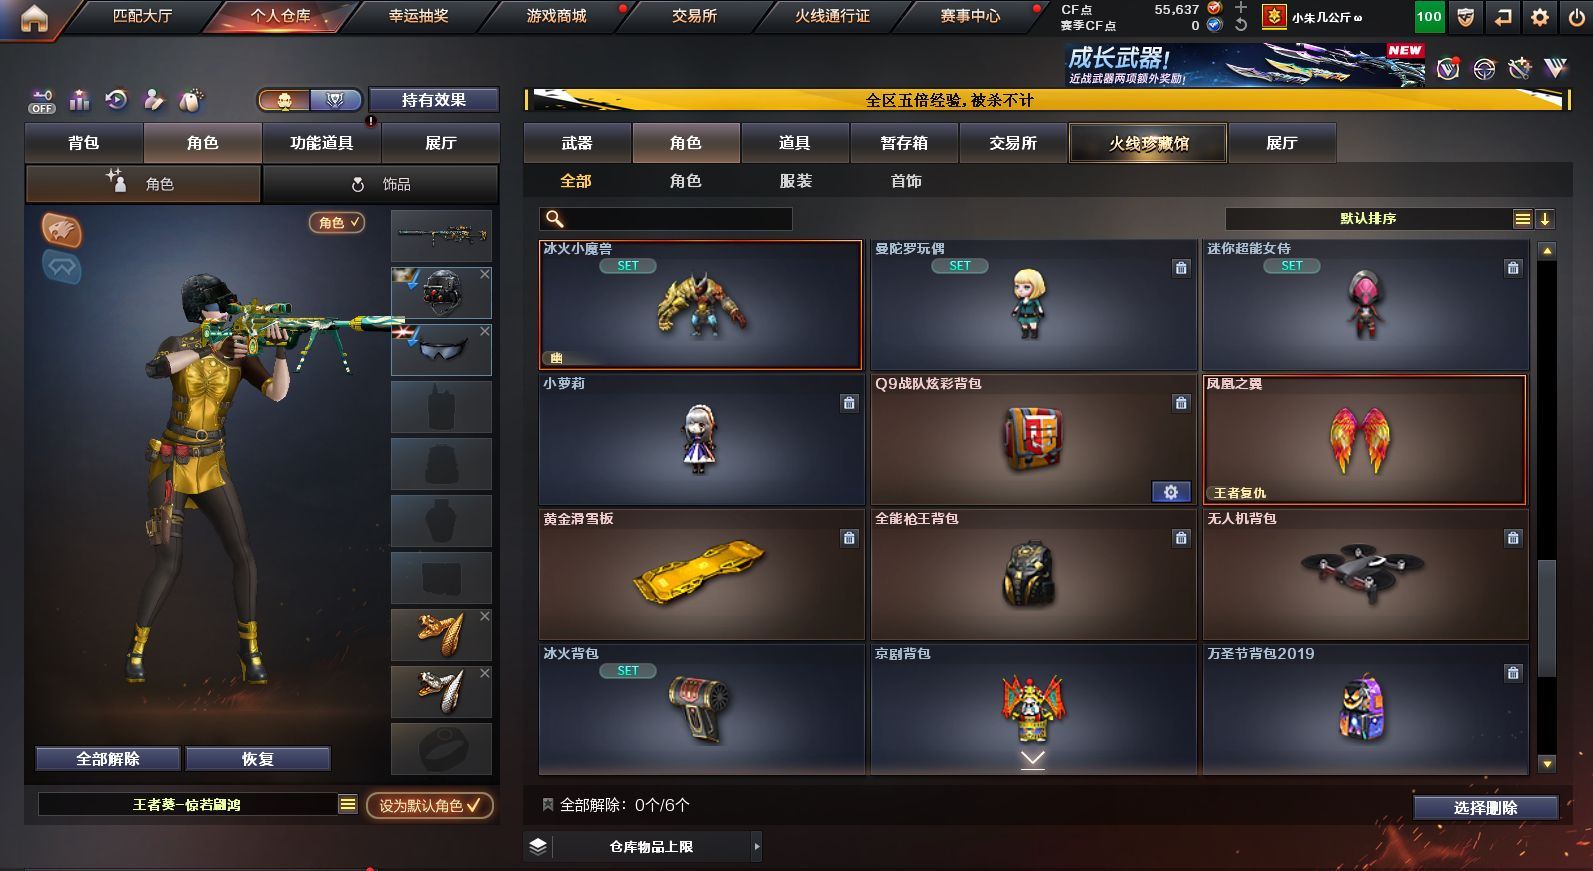Select the 服装 filter tab

(x=795, y=181)
